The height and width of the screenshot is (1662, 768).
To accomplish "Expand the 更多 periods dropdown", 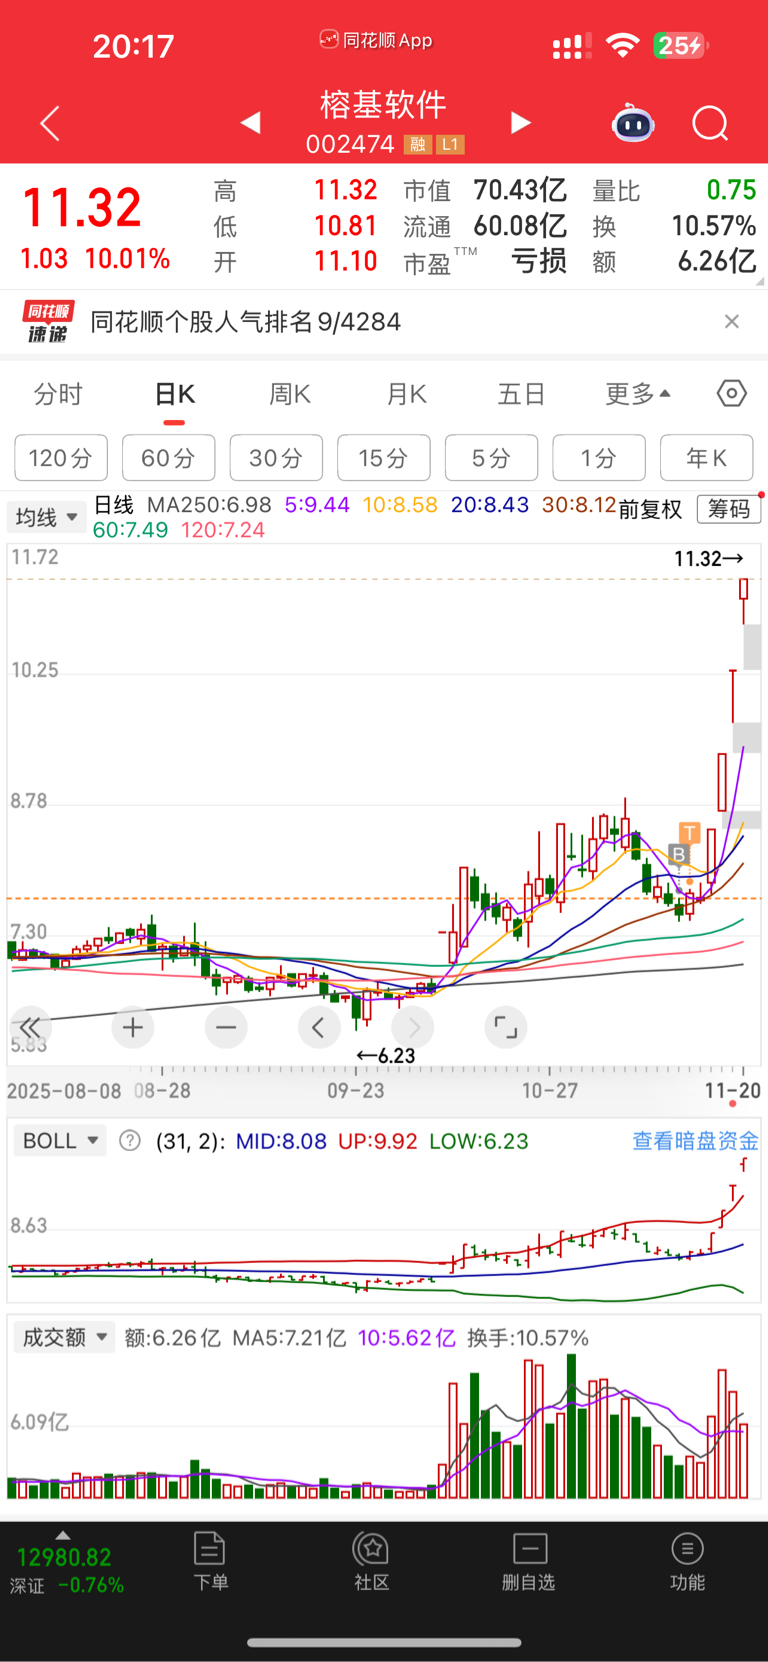I will click(x=638, y=394).
